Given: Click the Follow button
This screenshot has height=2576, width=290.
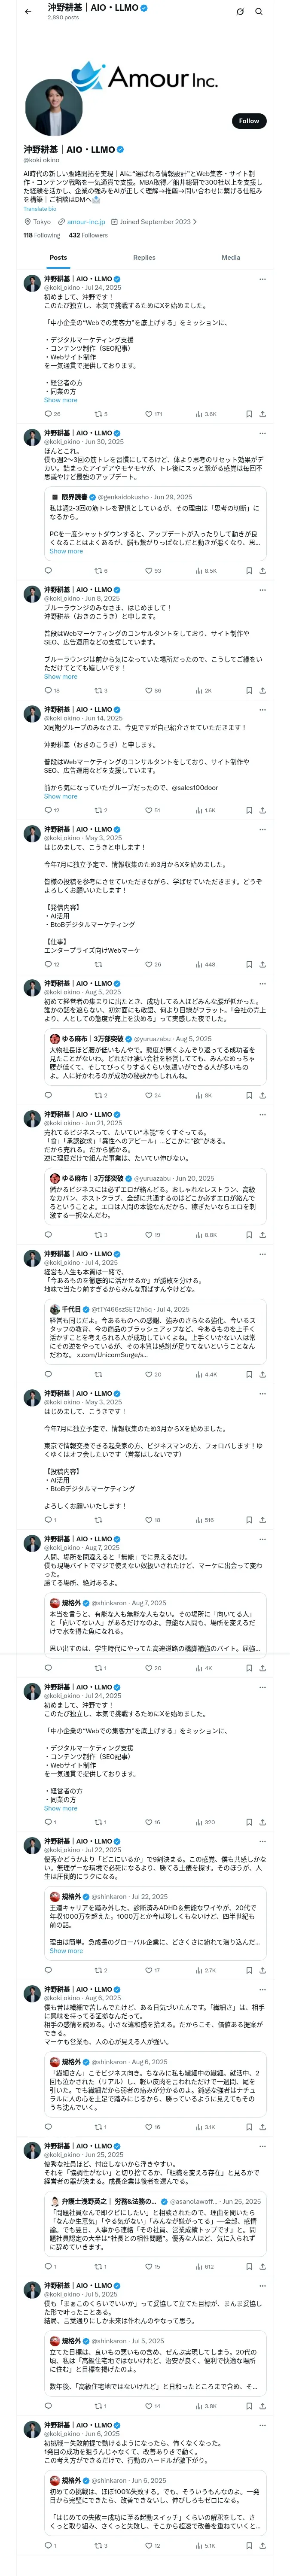Looking at the screenshot, I should tap(248, 121).
